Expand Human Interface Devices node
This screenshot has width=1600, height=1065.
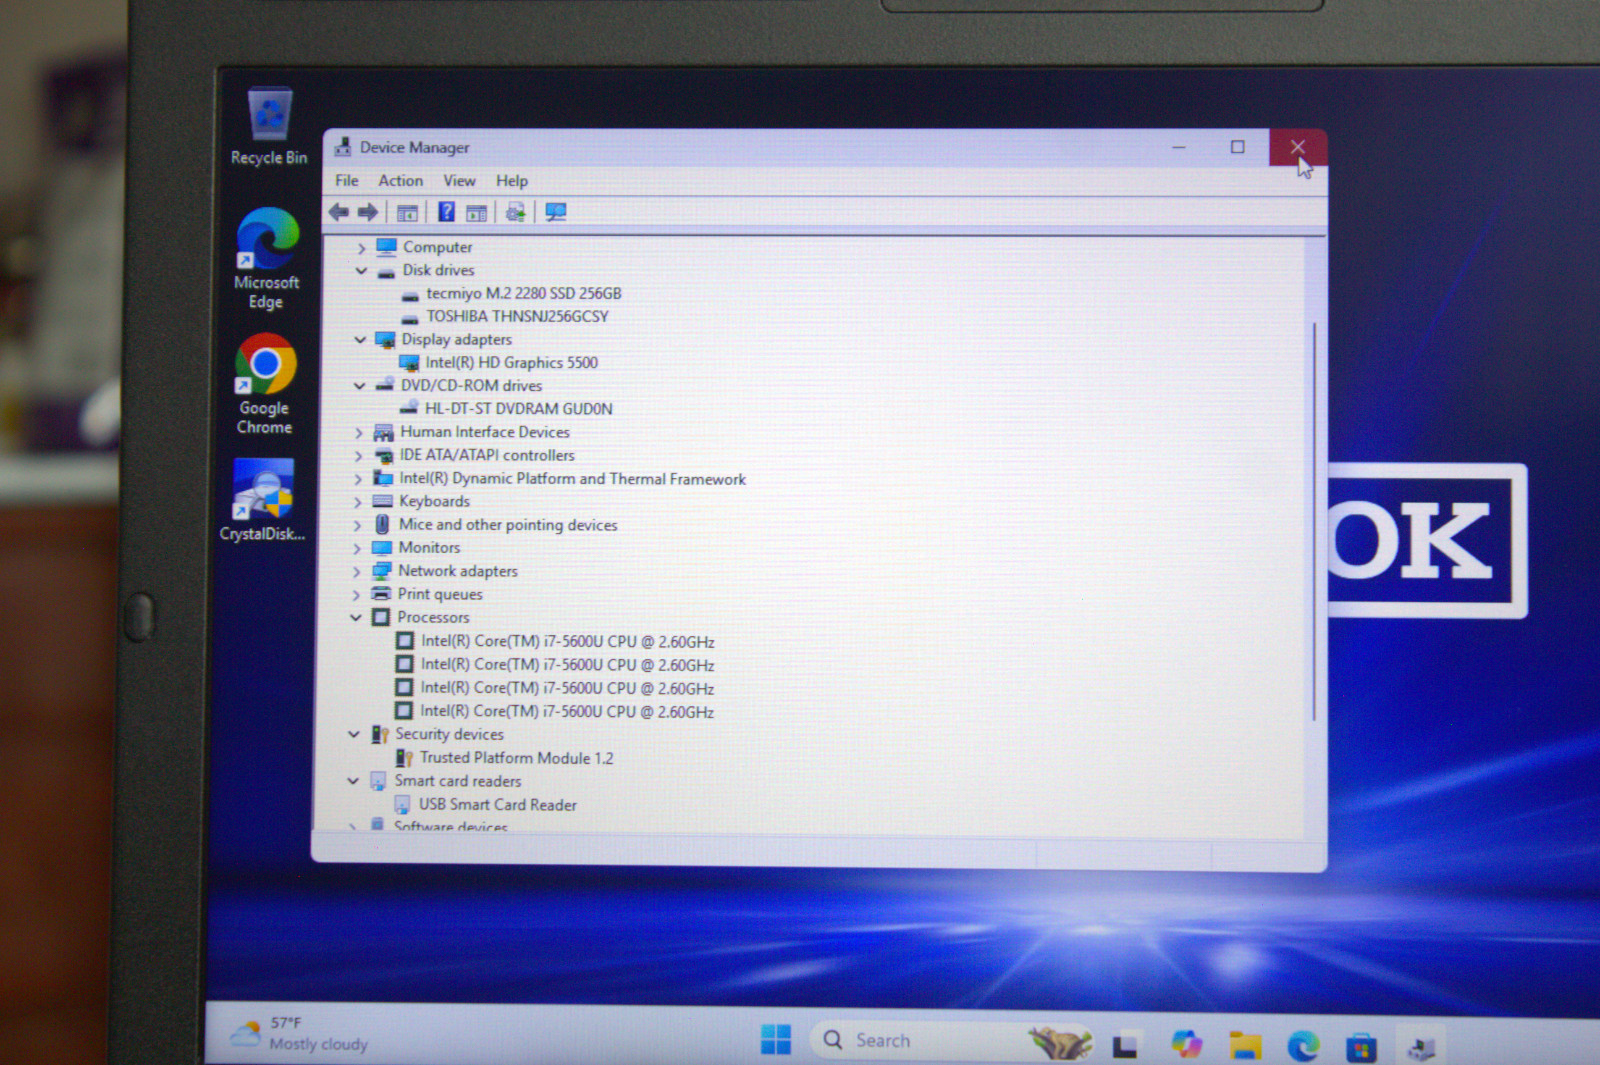tap(359, 433)
